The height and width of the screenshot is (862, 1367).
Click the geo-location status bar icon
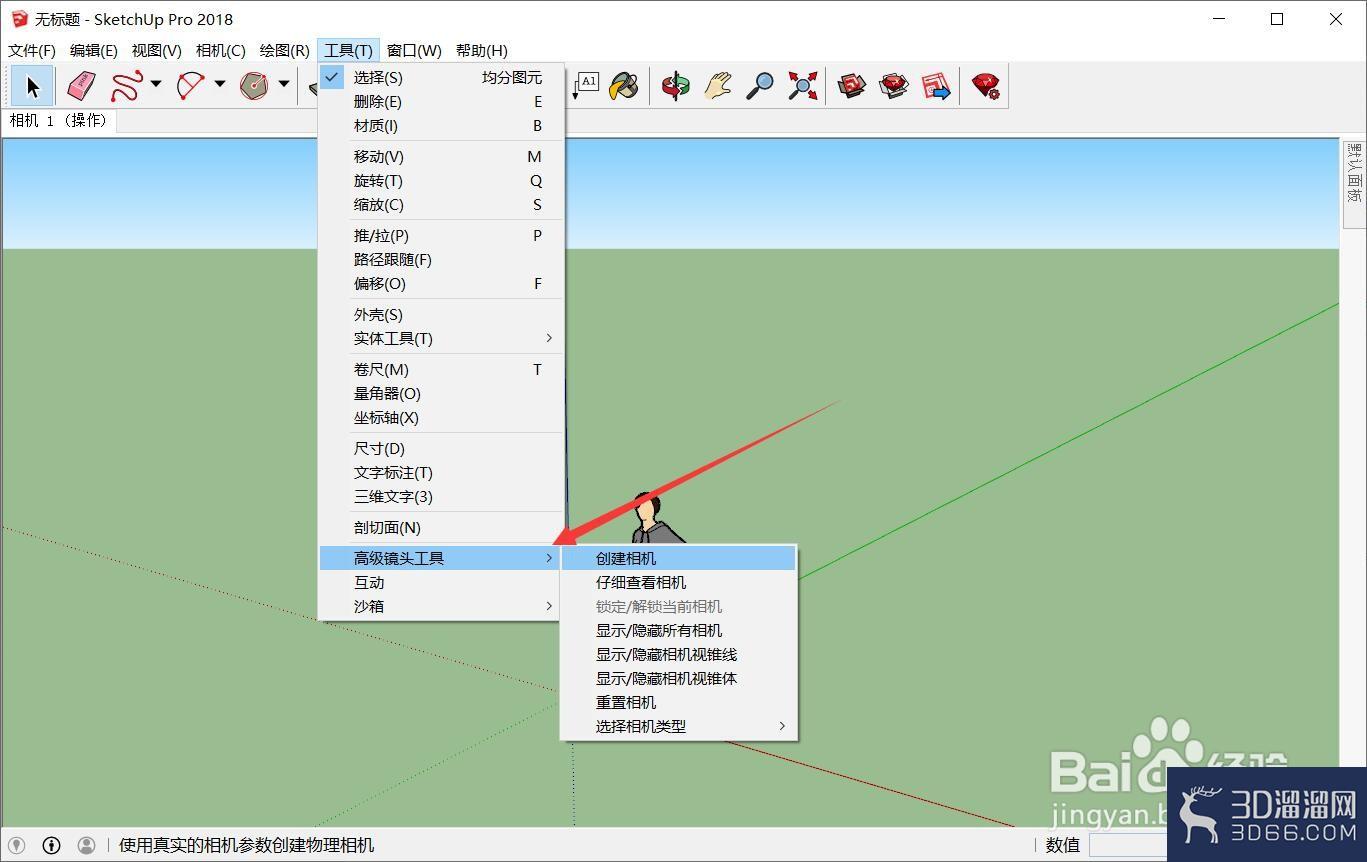point(16,845)
